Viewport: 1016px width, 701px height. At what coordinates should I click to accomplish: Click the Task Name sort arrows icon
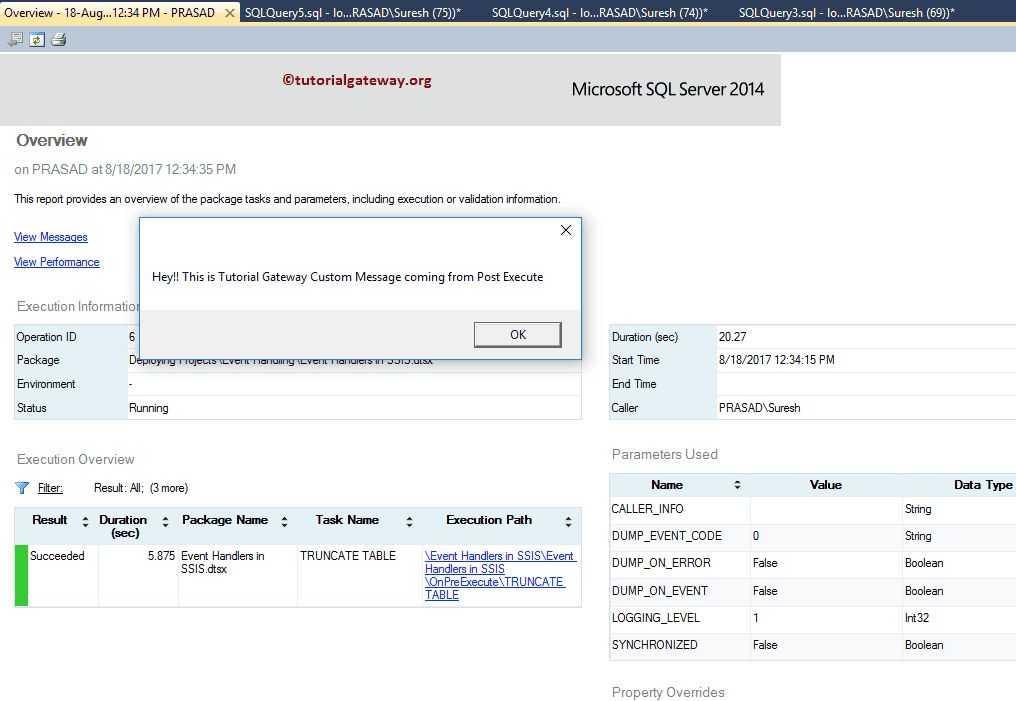tap(408, 520)
